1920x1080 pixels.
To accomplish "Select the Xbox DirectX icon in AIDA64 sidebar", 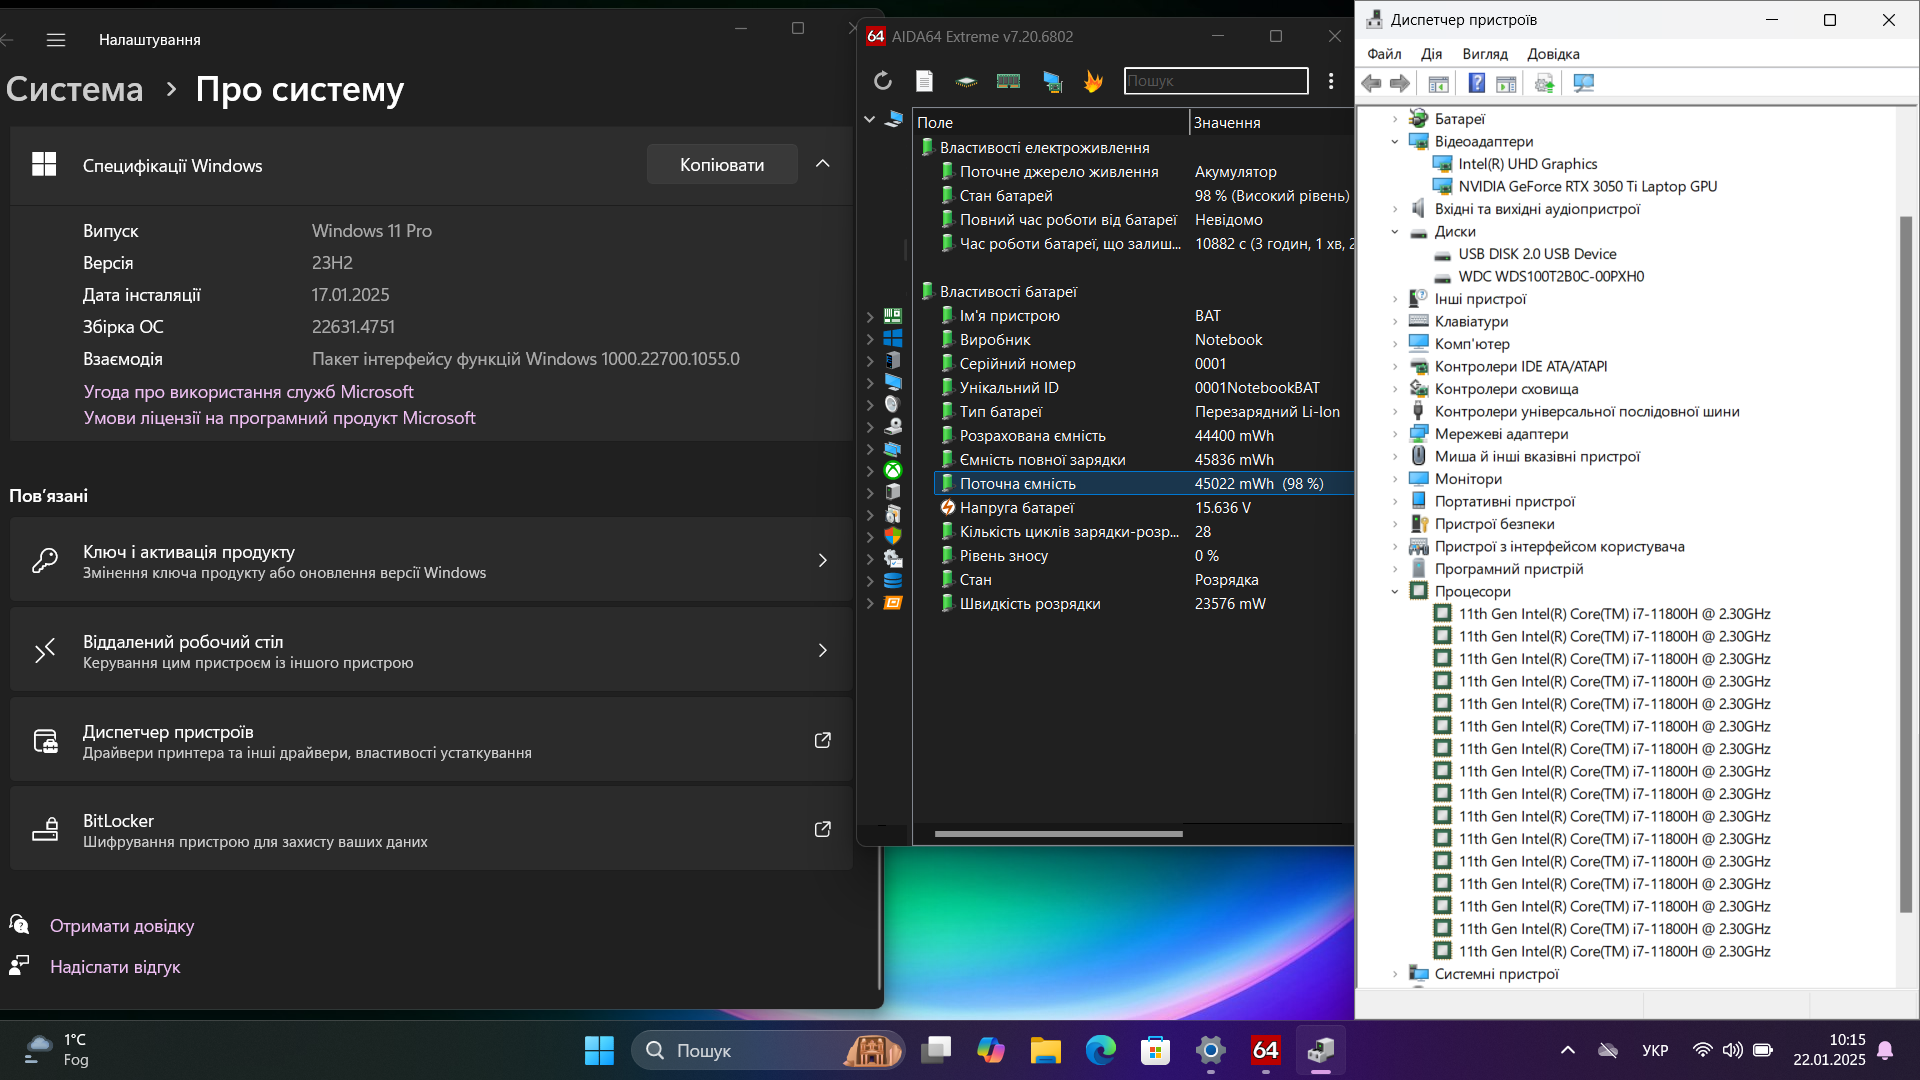I will click(x=893, y=470).
